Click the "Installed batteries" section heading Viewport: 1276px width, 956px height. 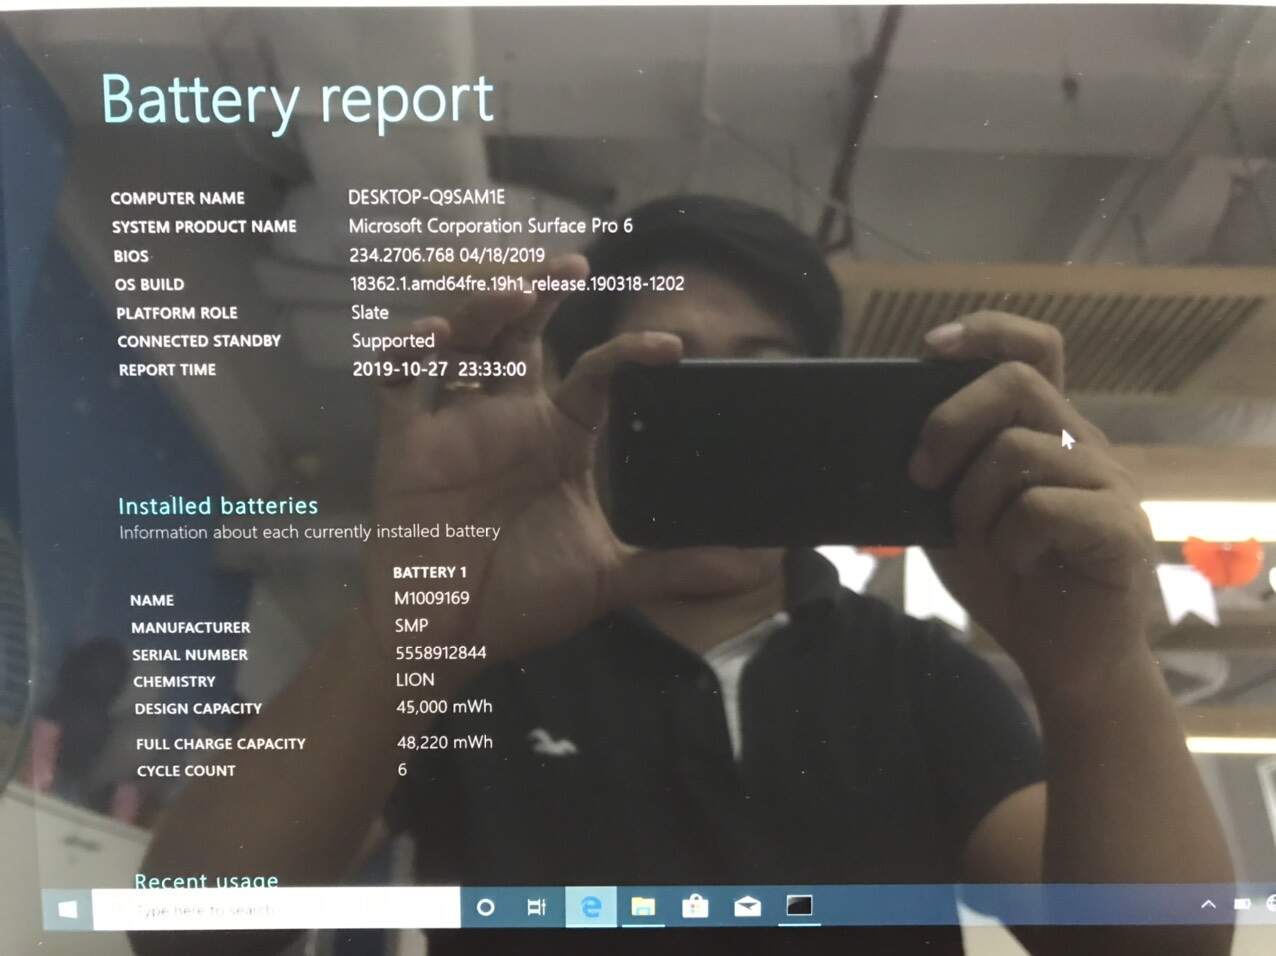tap(218, 506)
